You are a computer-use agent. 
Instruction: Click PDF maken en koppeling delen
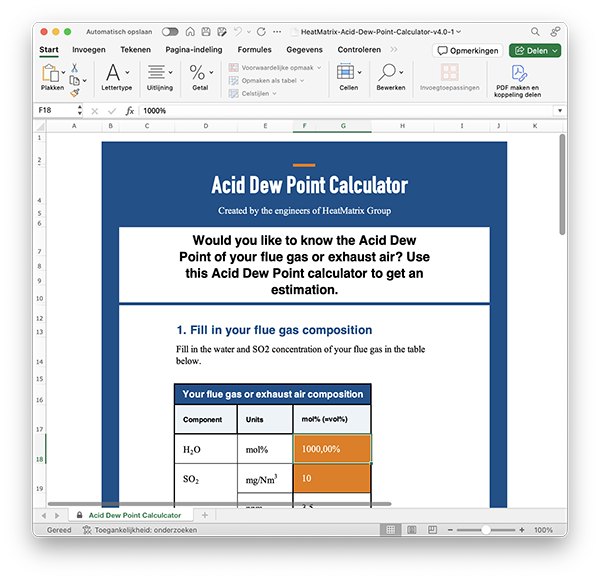pyautogui.click(x=517, y=81)
